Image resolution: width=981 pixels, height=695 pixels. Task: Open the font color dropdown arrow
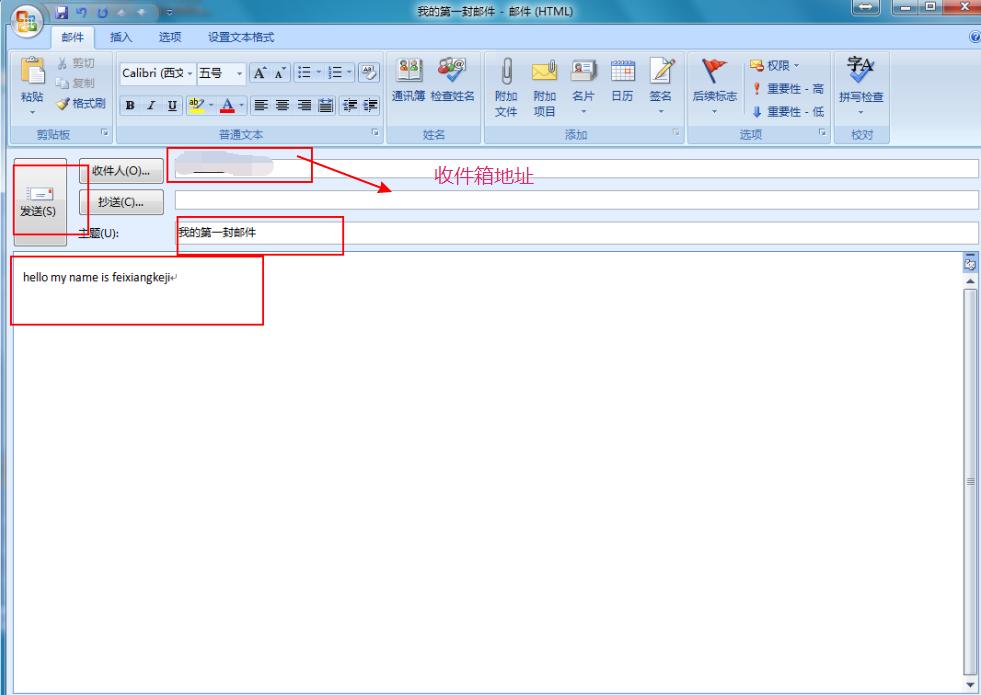click(241, 105)
